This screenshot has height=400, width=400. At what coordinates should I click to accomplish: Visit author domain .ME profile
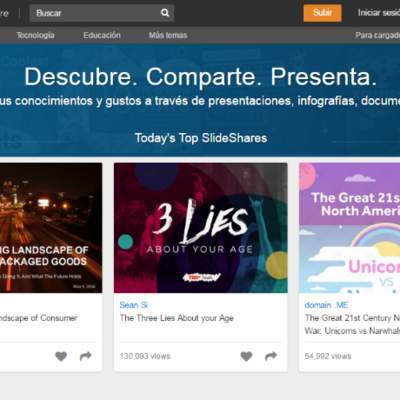(326, 305)
